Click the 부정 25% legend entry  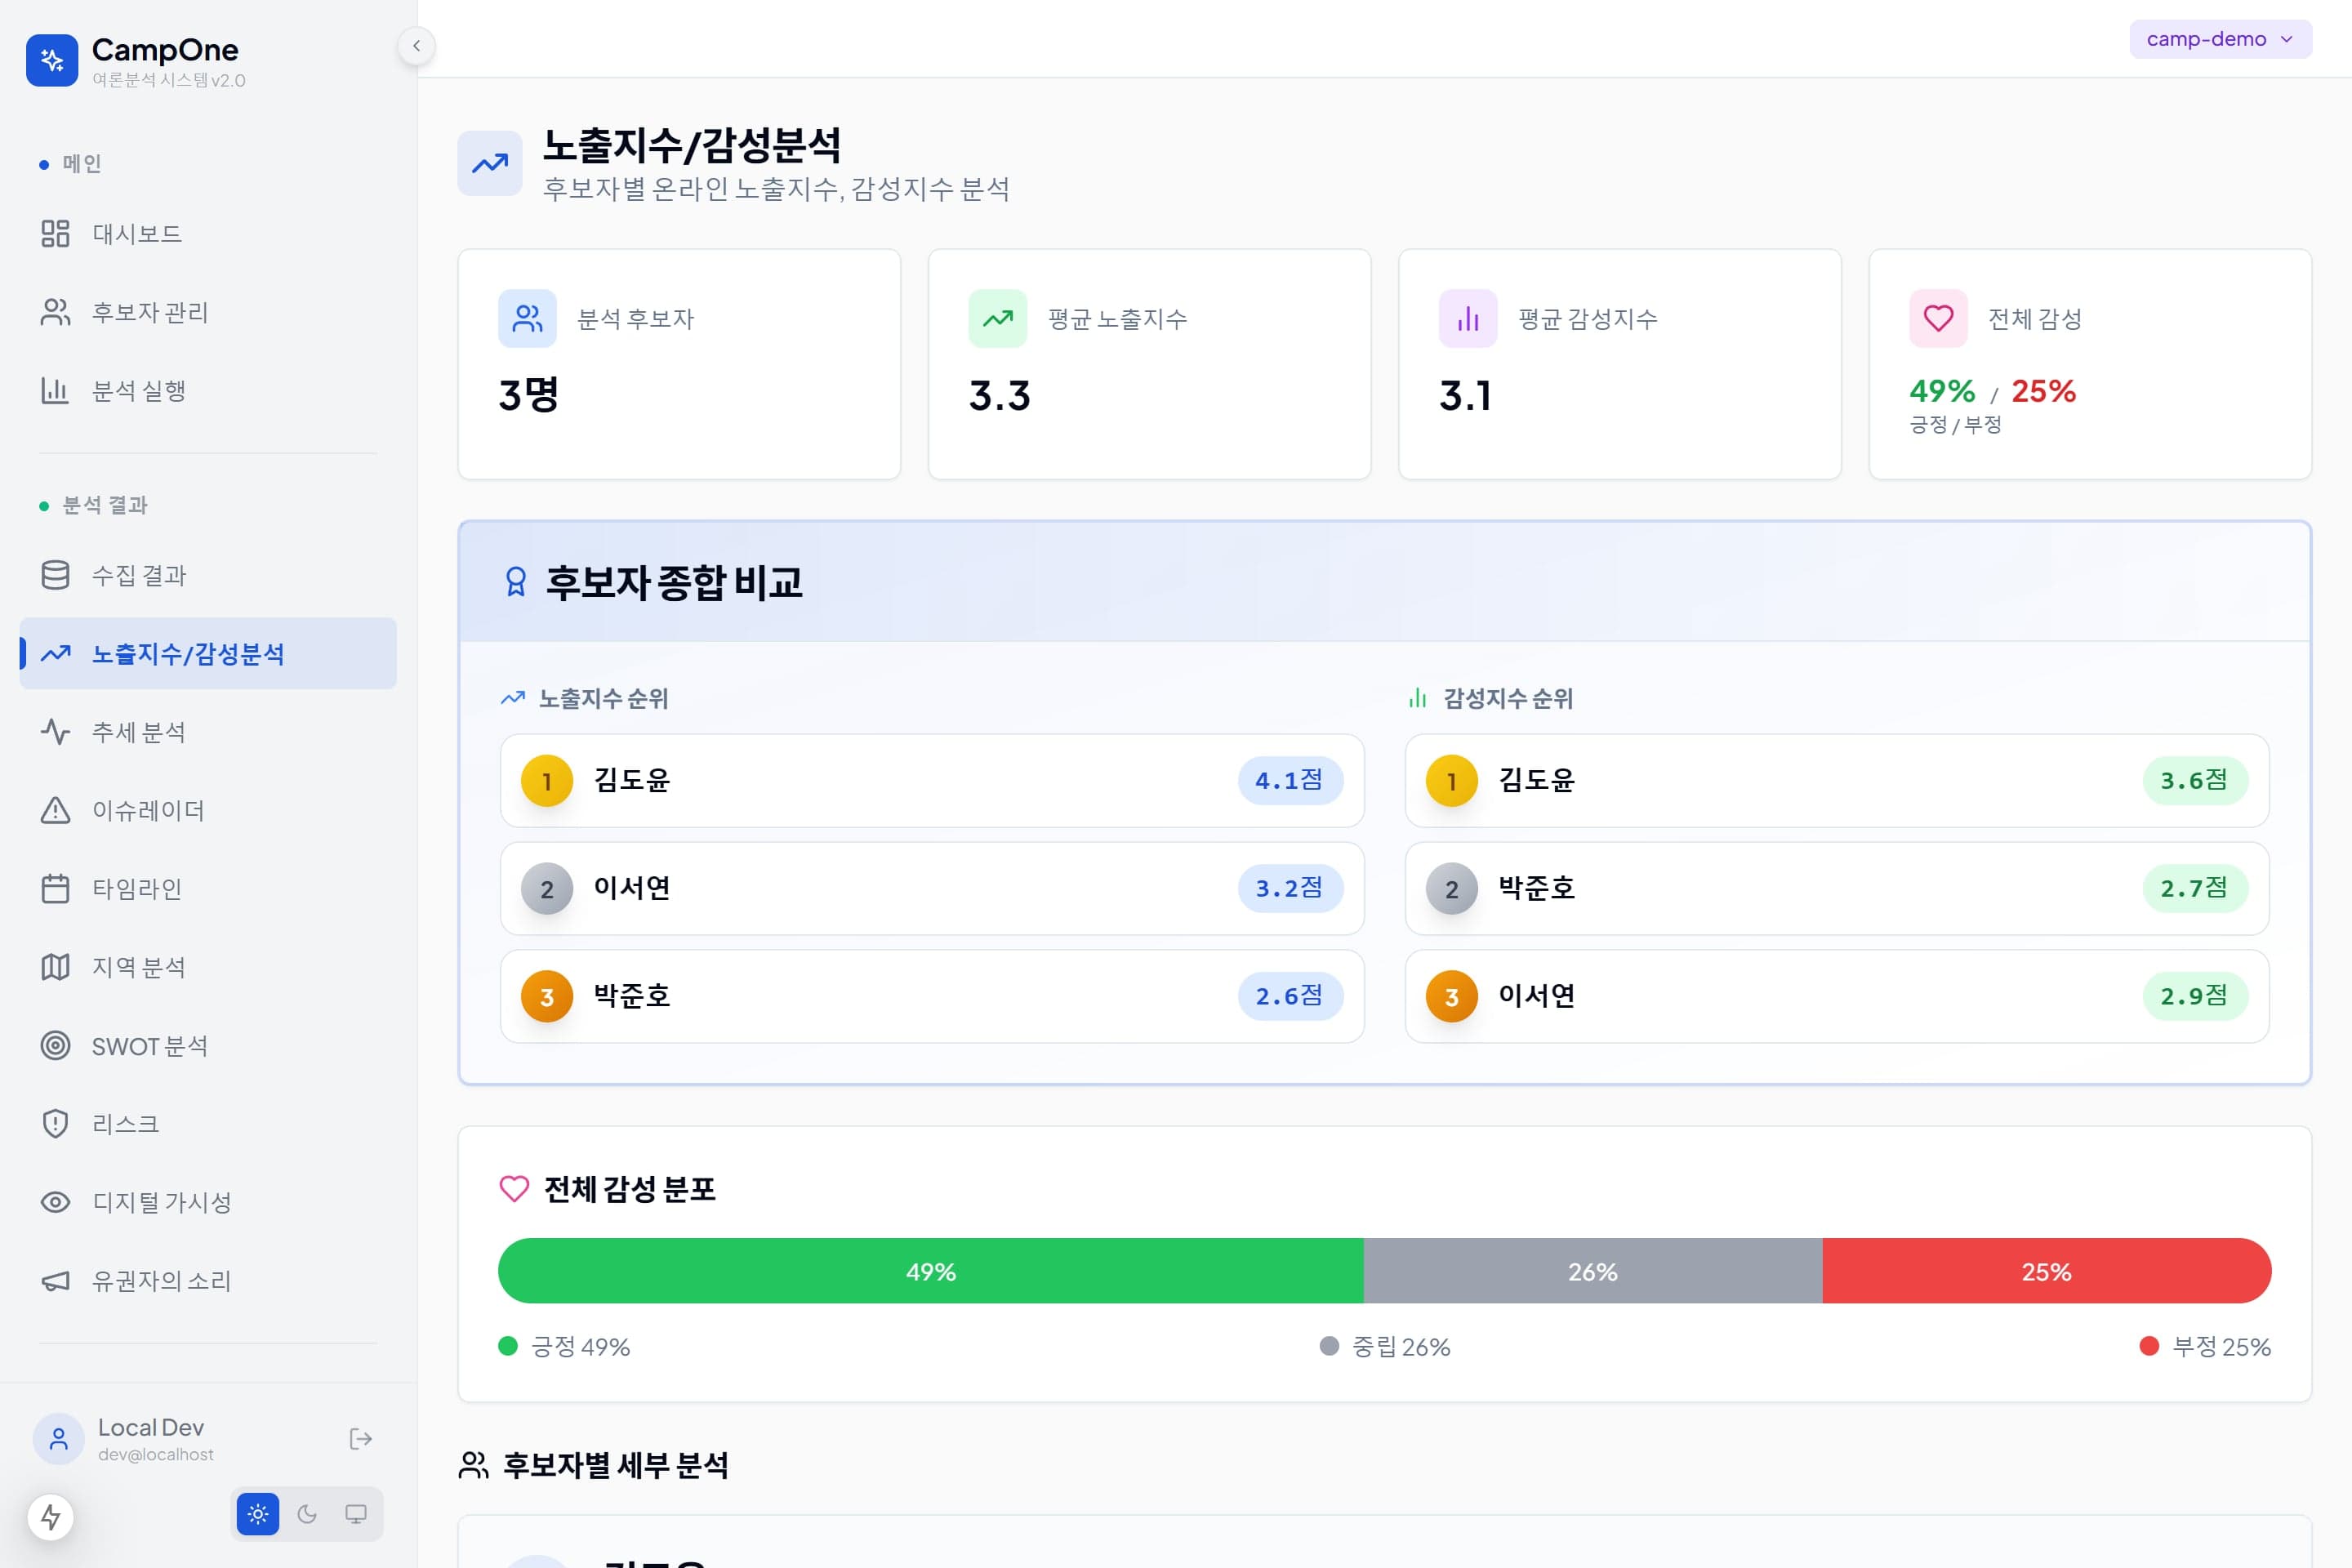[x=2205, y=1347]
